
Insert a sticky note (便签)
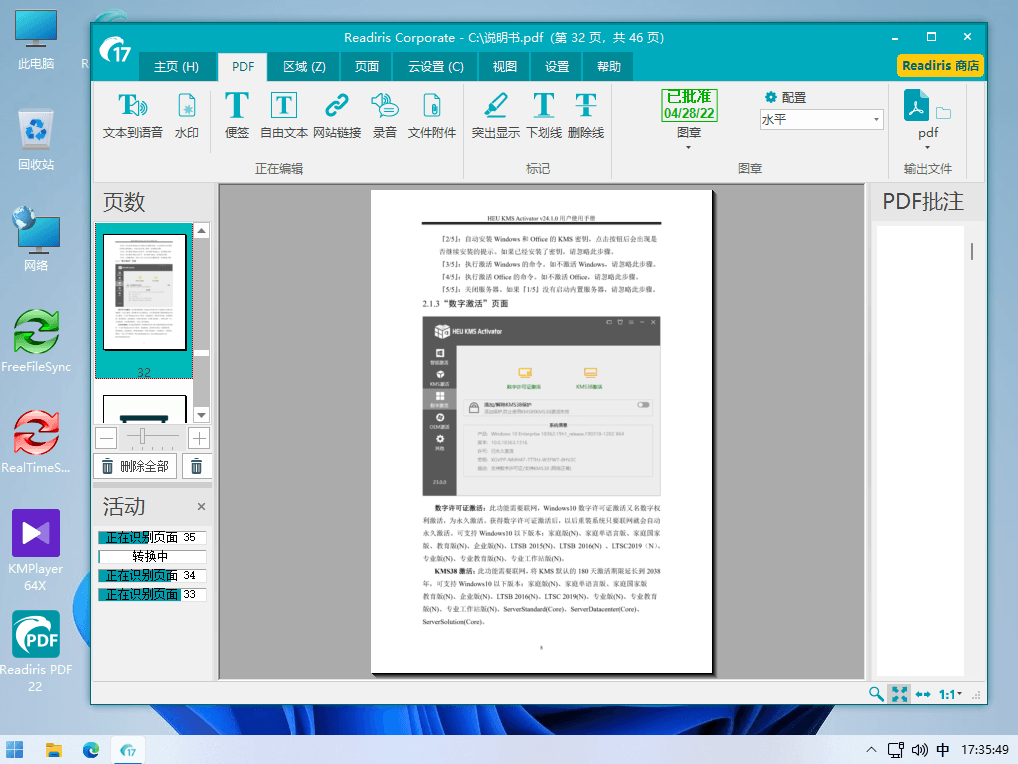coord(236,115)
